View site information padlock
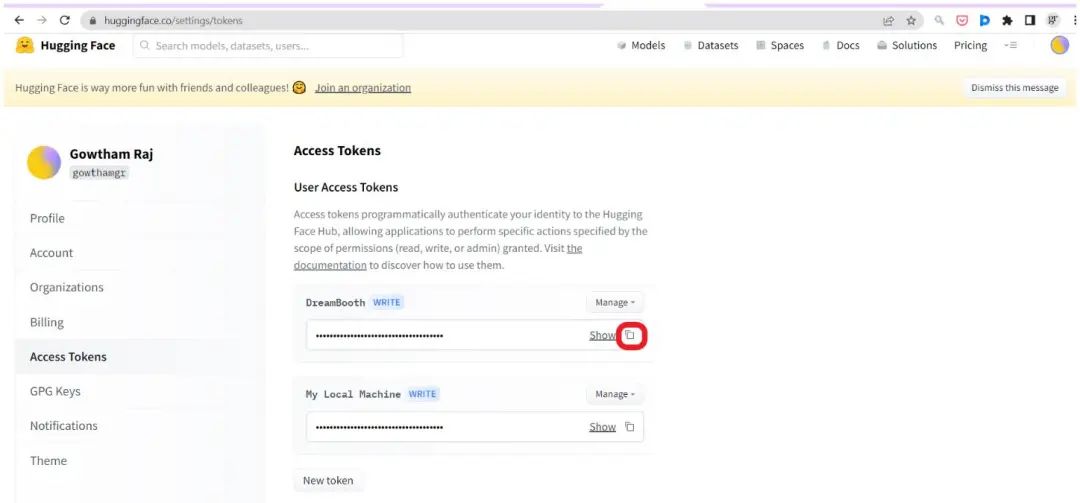1080x503 pixels. (x=93, y=21)
